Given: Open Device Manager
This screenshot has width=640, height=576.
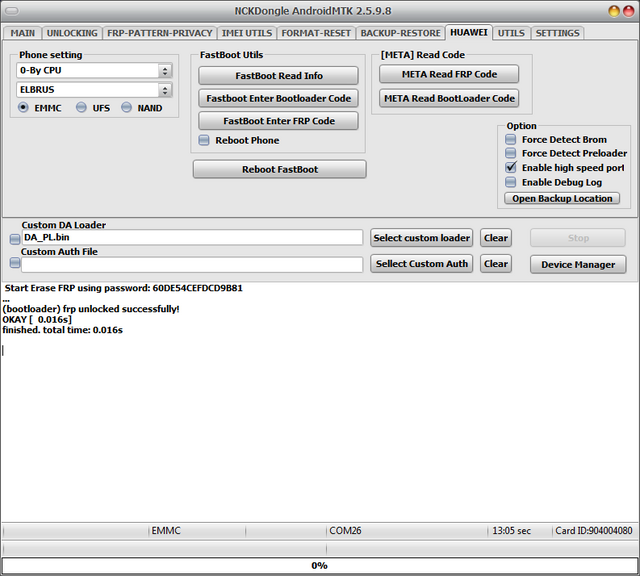Looking at the screenshot, I should (x=578, y=265).
